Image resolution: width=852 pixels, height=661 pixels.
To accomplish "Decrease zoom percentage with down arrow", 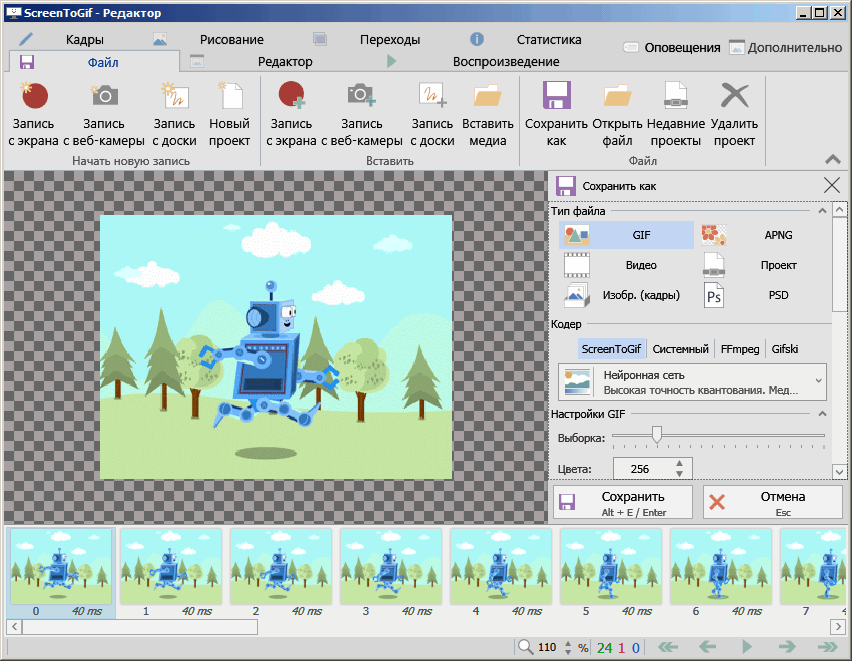I will pos(568,651).
